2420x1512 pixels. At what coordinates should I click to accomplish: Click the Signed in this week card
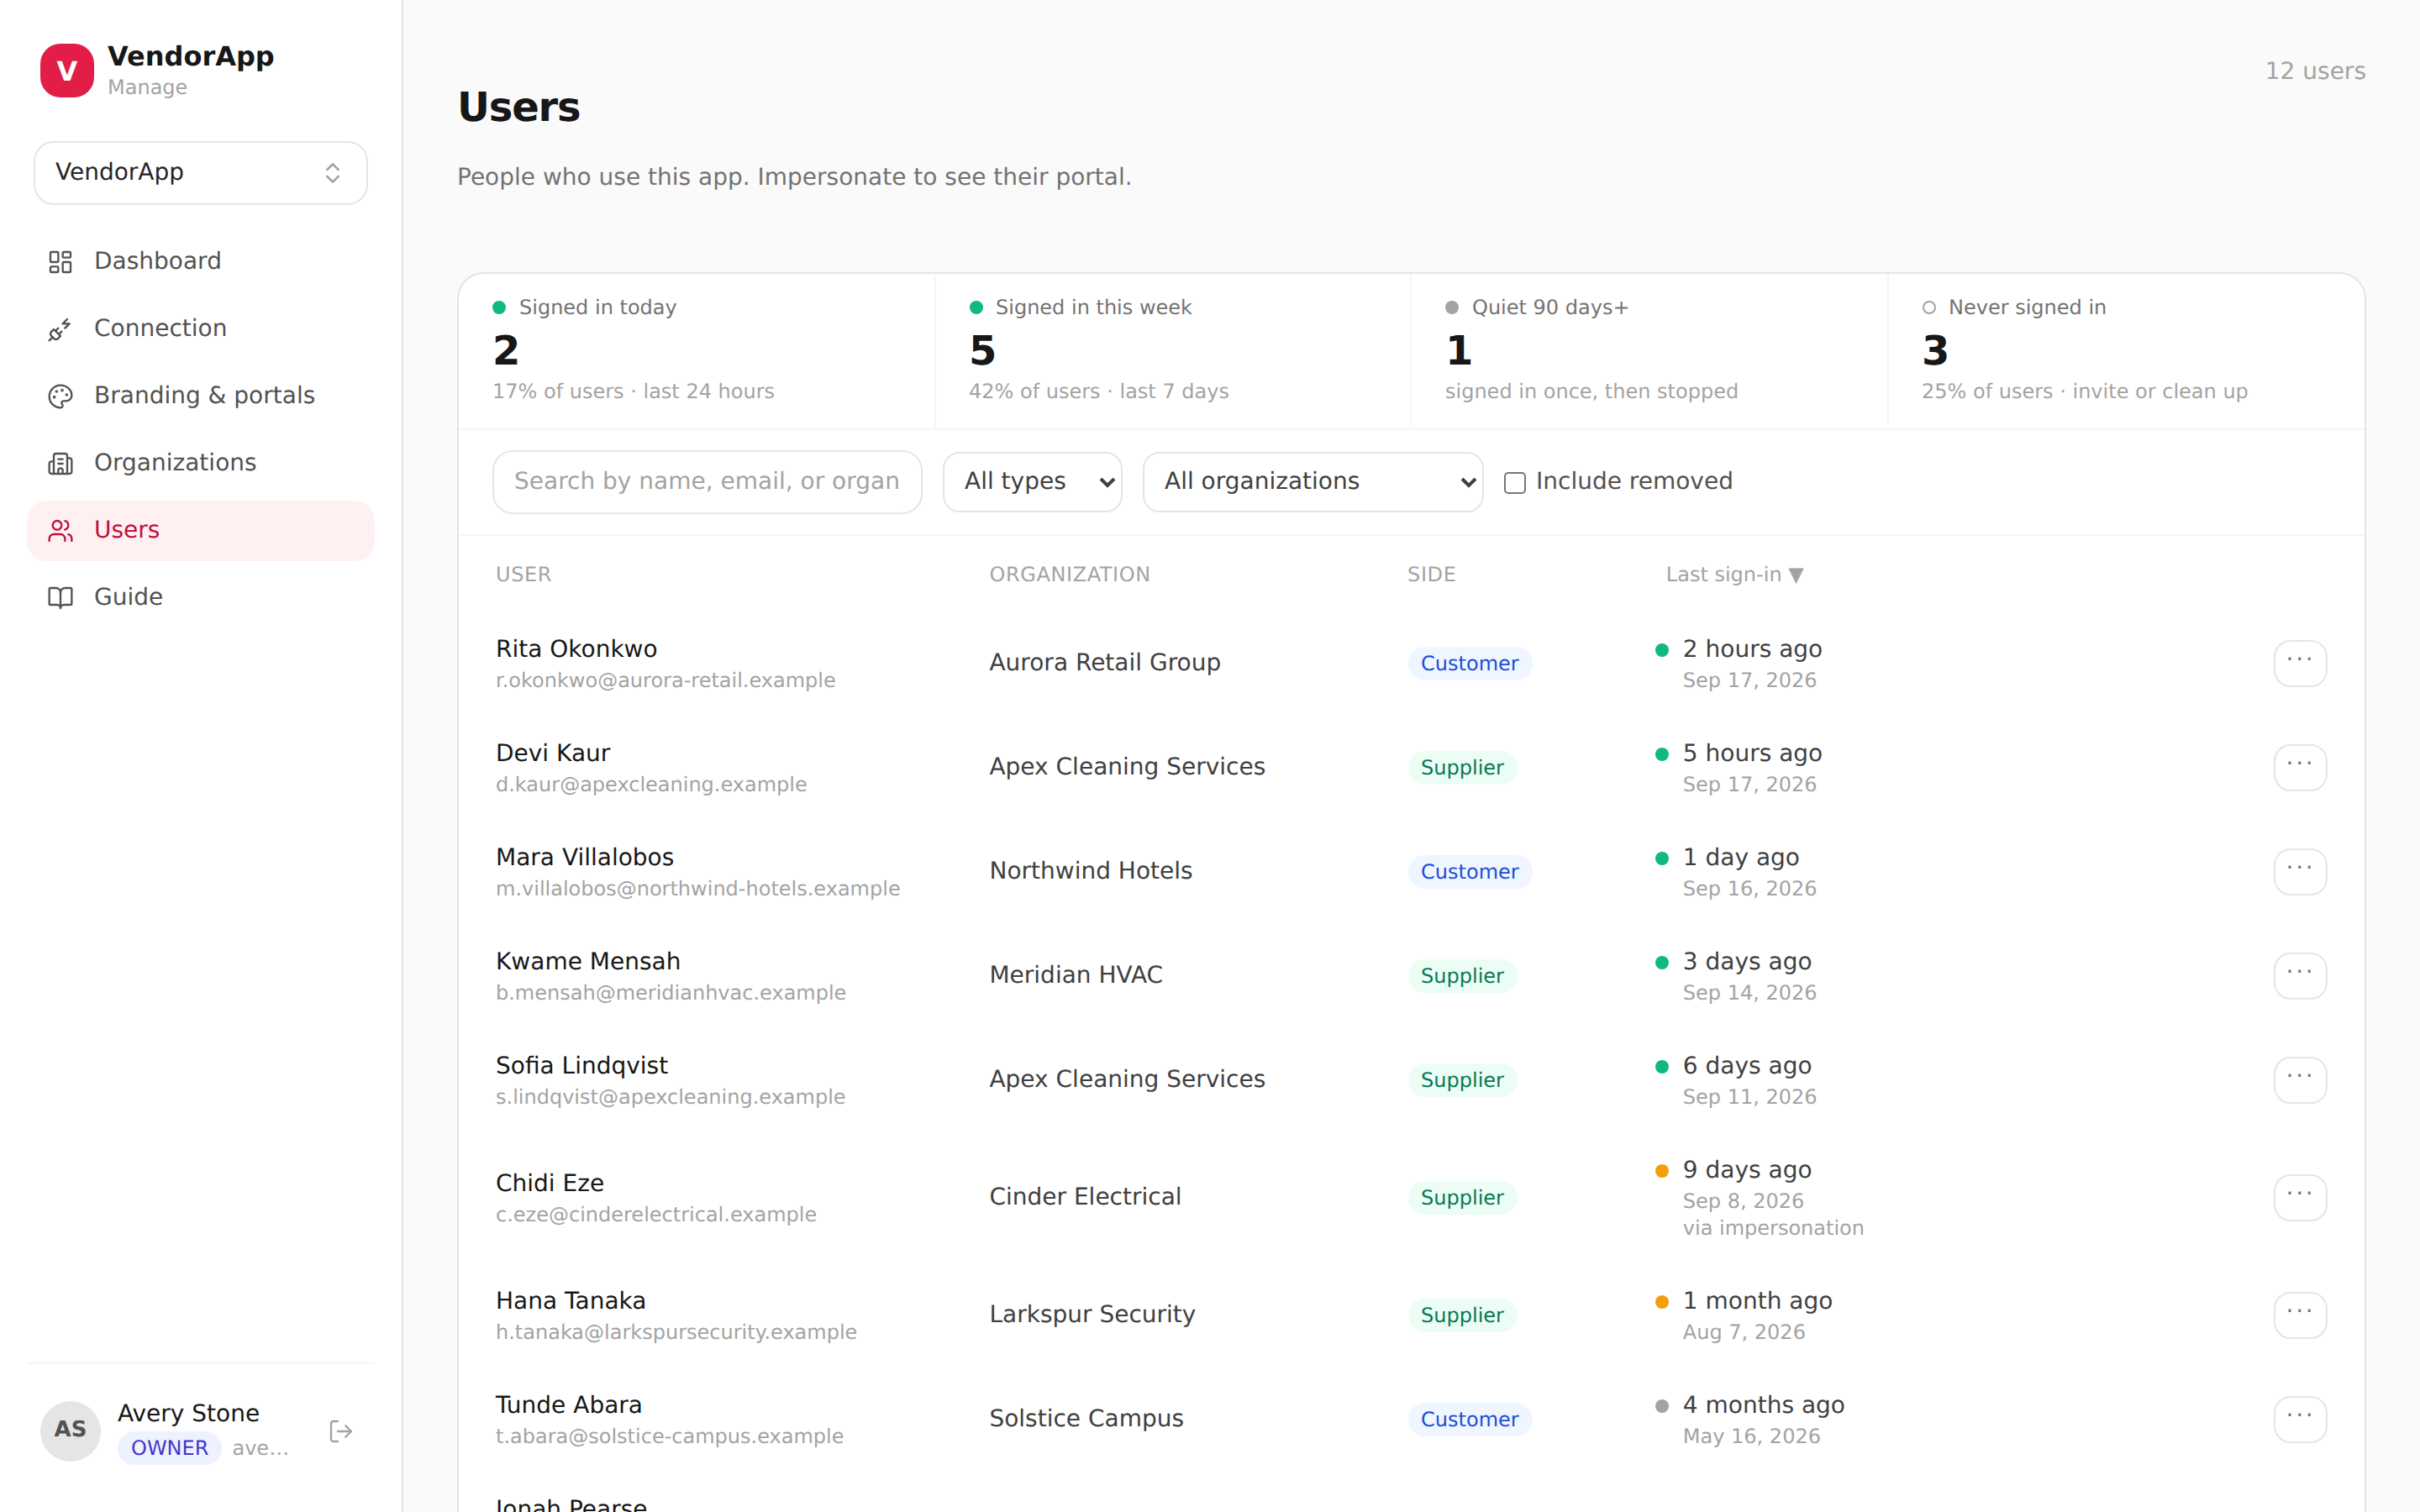coord(1172,350)
